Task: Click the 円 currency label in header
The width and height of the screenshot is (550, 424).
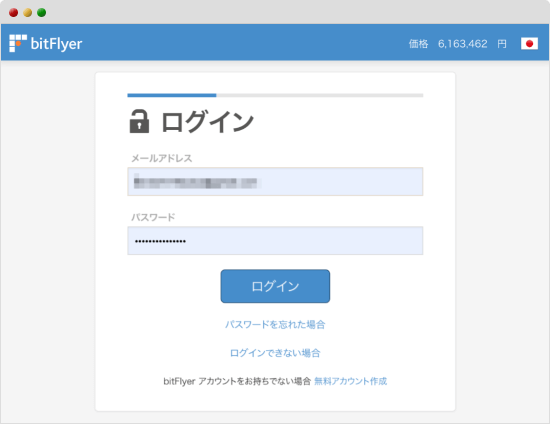Action: 502,44
